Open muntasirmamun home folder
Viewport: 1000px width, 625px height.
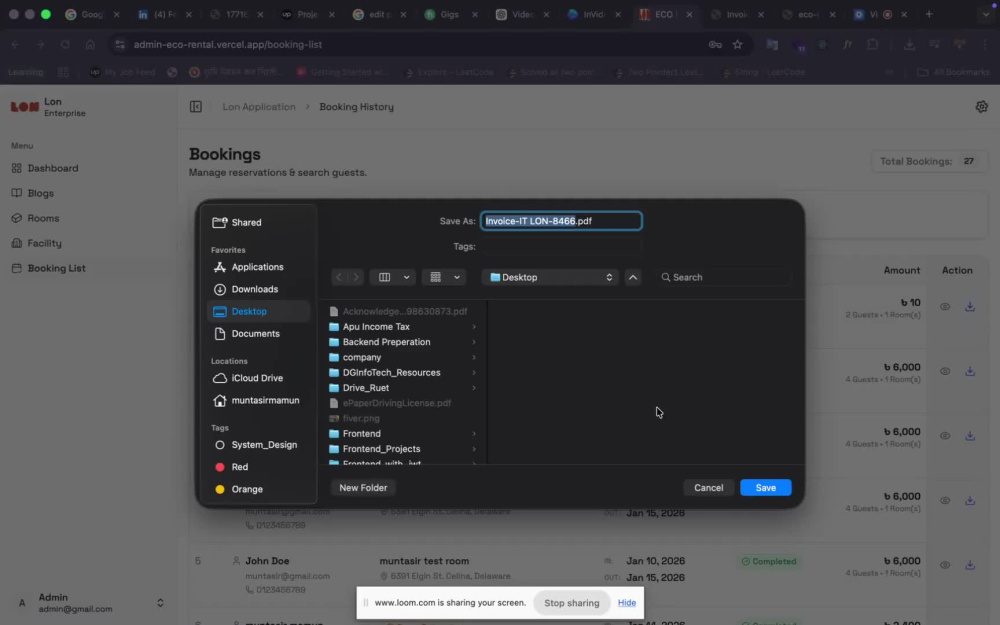click(258, 400)
